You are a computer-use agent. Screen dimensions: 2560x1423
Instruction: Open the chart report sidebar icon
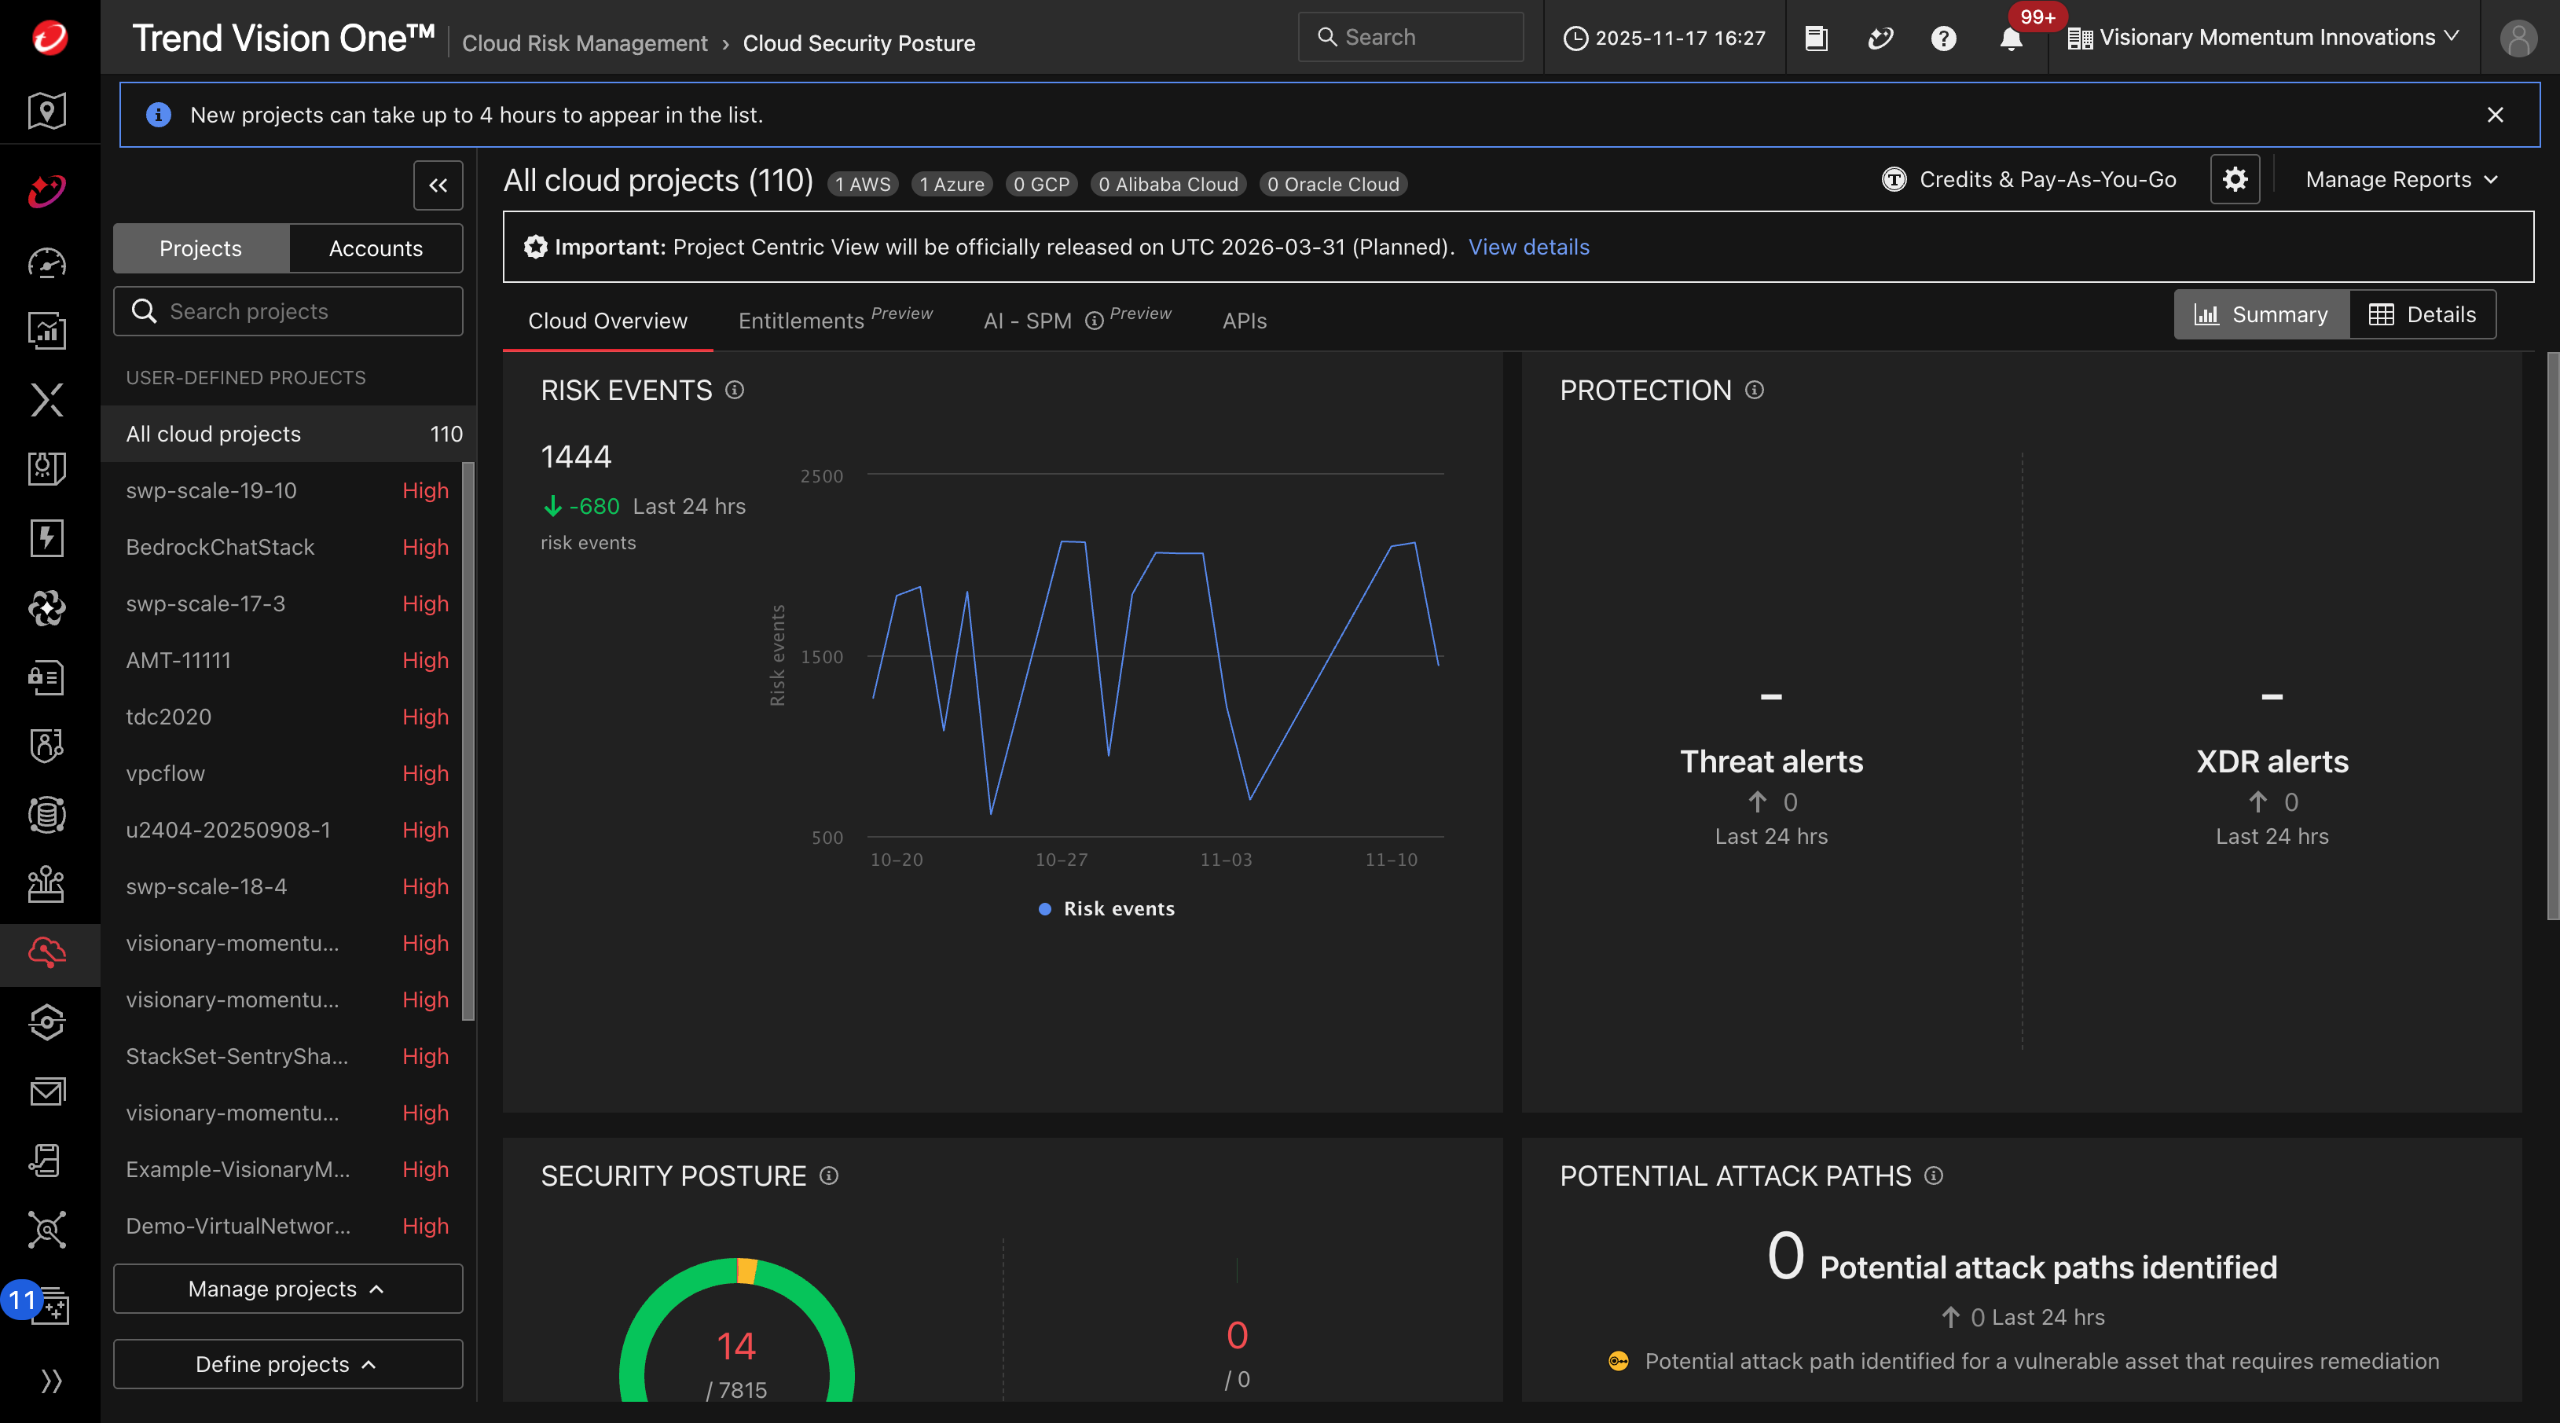47,331
